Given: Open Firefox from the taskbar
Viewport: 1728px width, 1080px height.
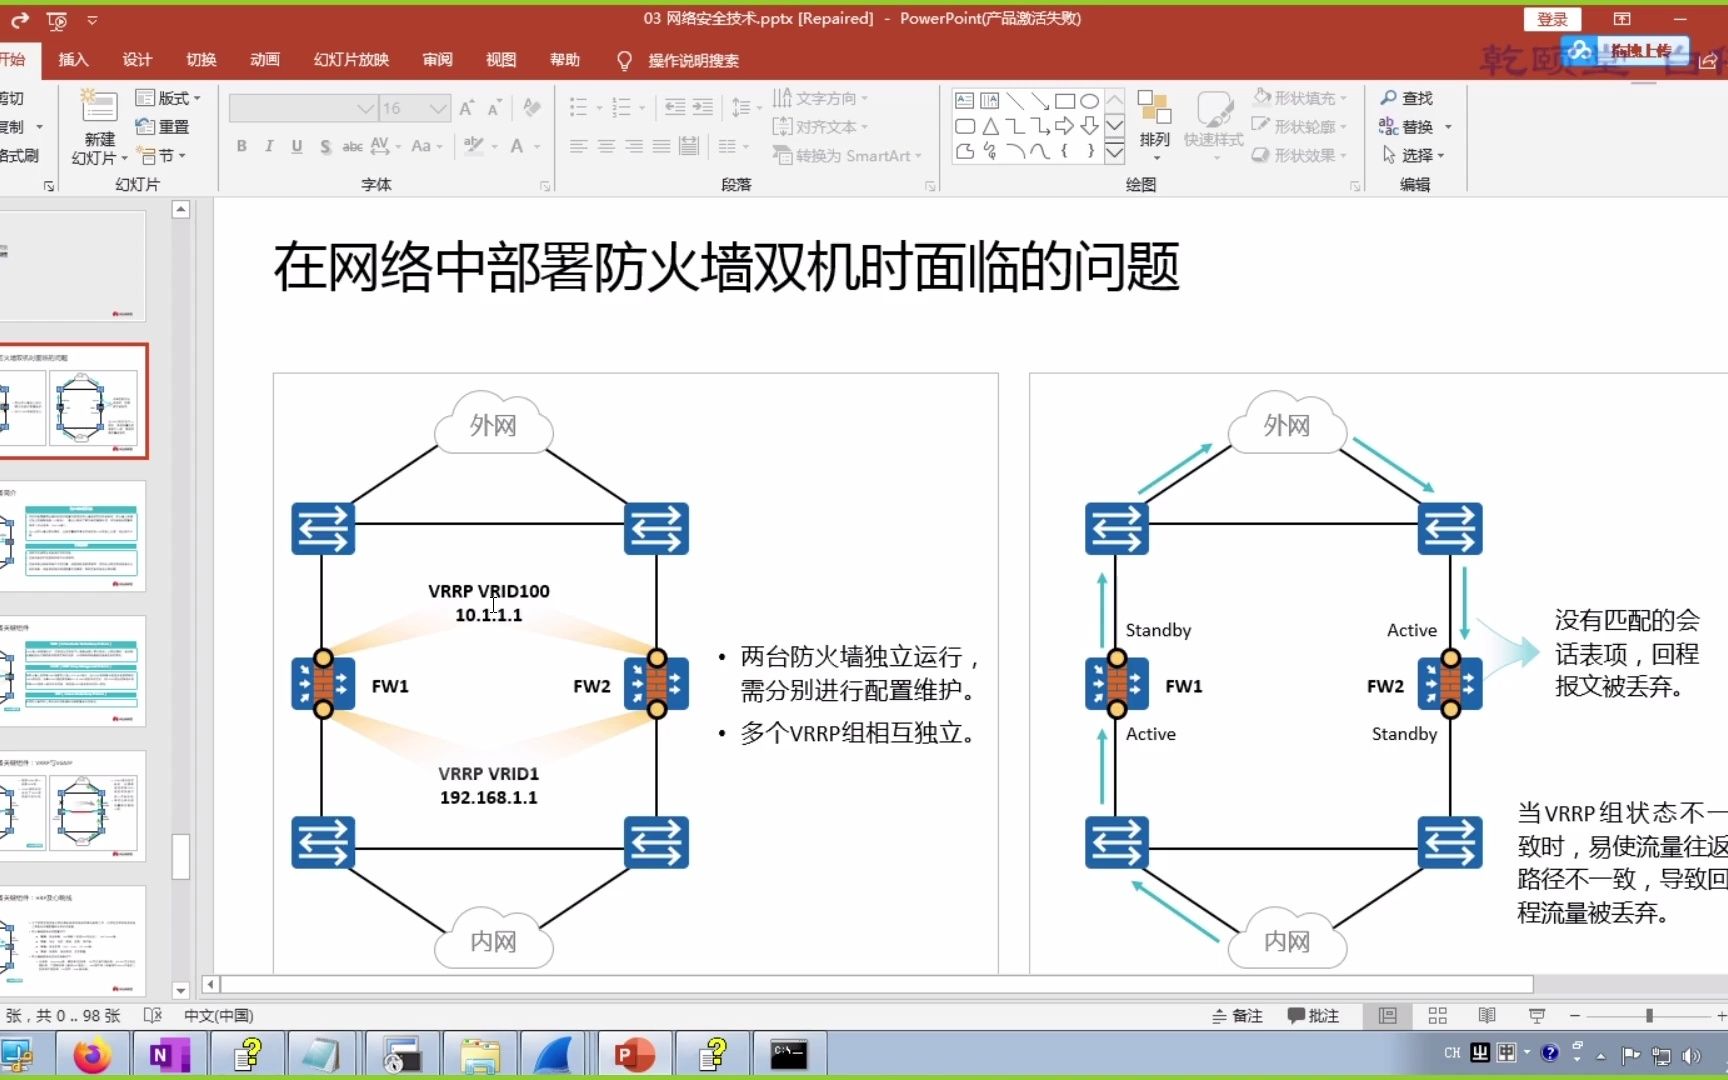Looking at the screenshot, I should [92, 1055].
